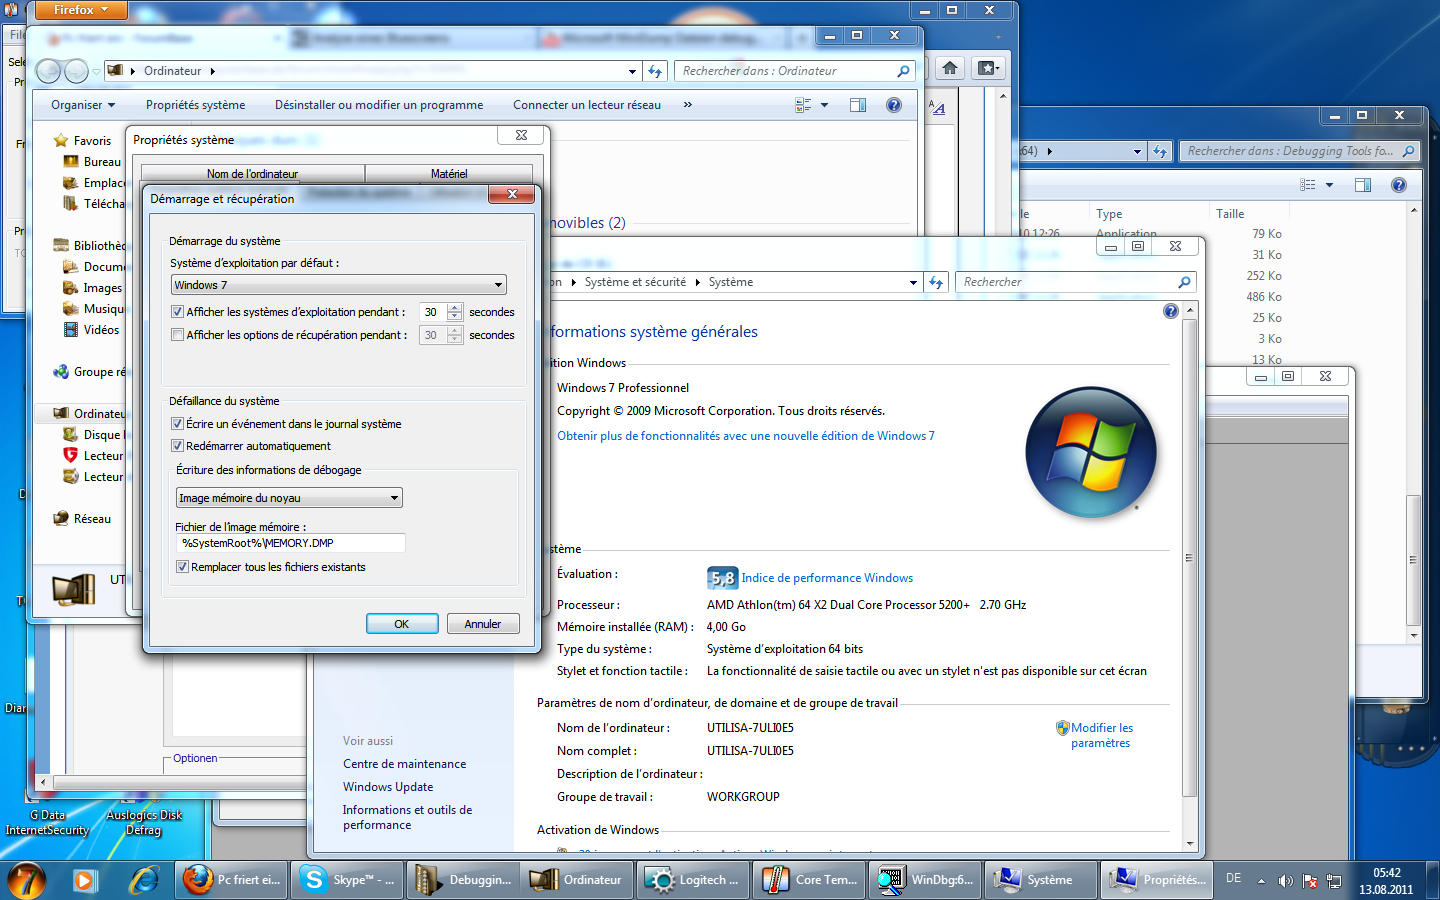Screen dimensions: 1440x900
Task: Toggle preview pane in Debugging Tools window
Action: [1363, 185]
